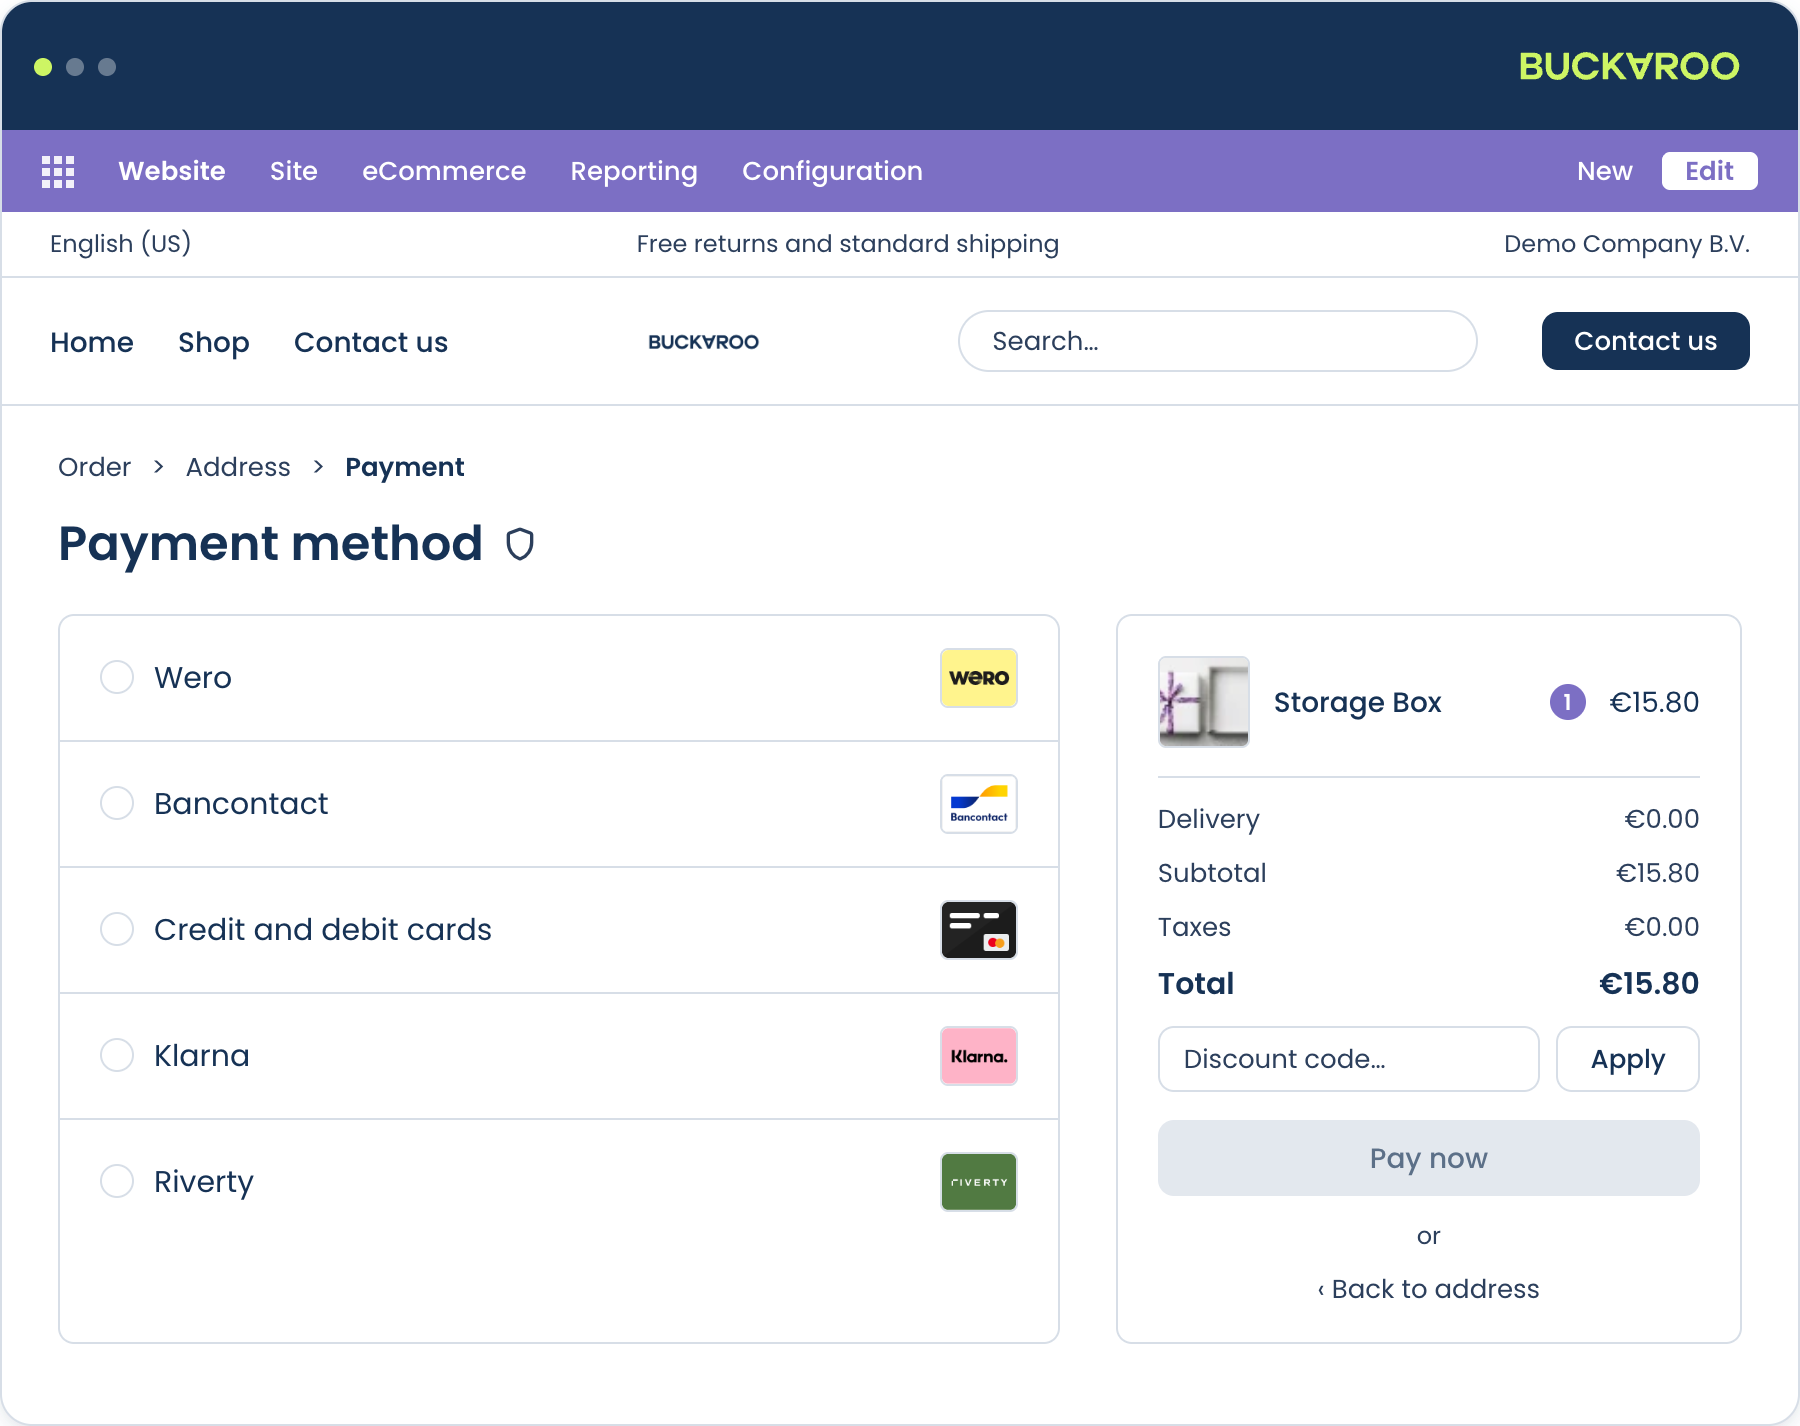Go to the Home page link
The height and width of the screenshot is (1426, 1800).
click(92, 342)
